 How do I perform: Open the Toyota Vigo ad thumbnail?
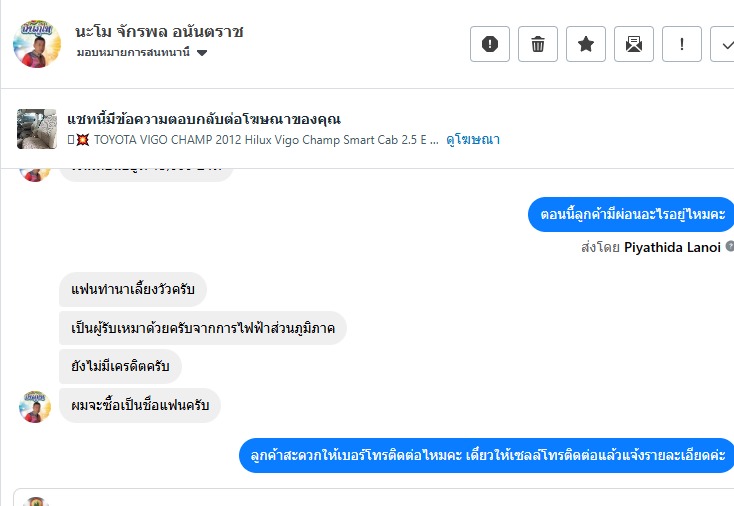37,129
